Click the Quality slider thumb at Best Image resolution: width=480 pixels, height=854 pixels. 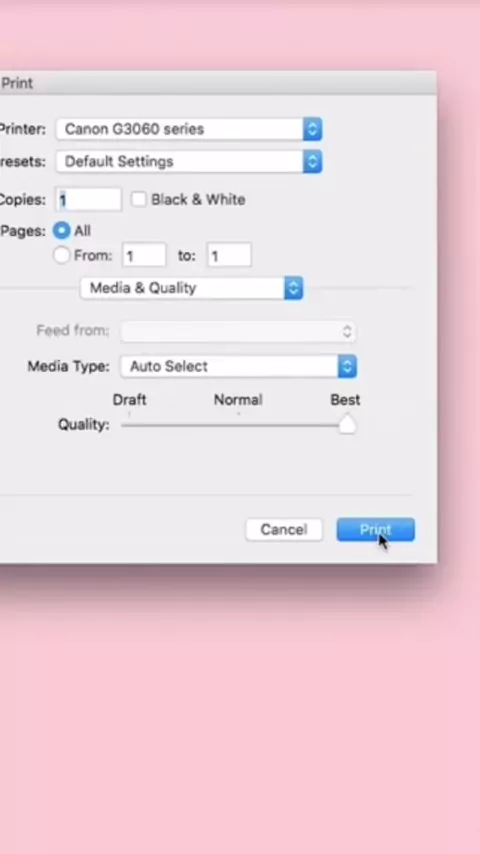pos(347,425)
